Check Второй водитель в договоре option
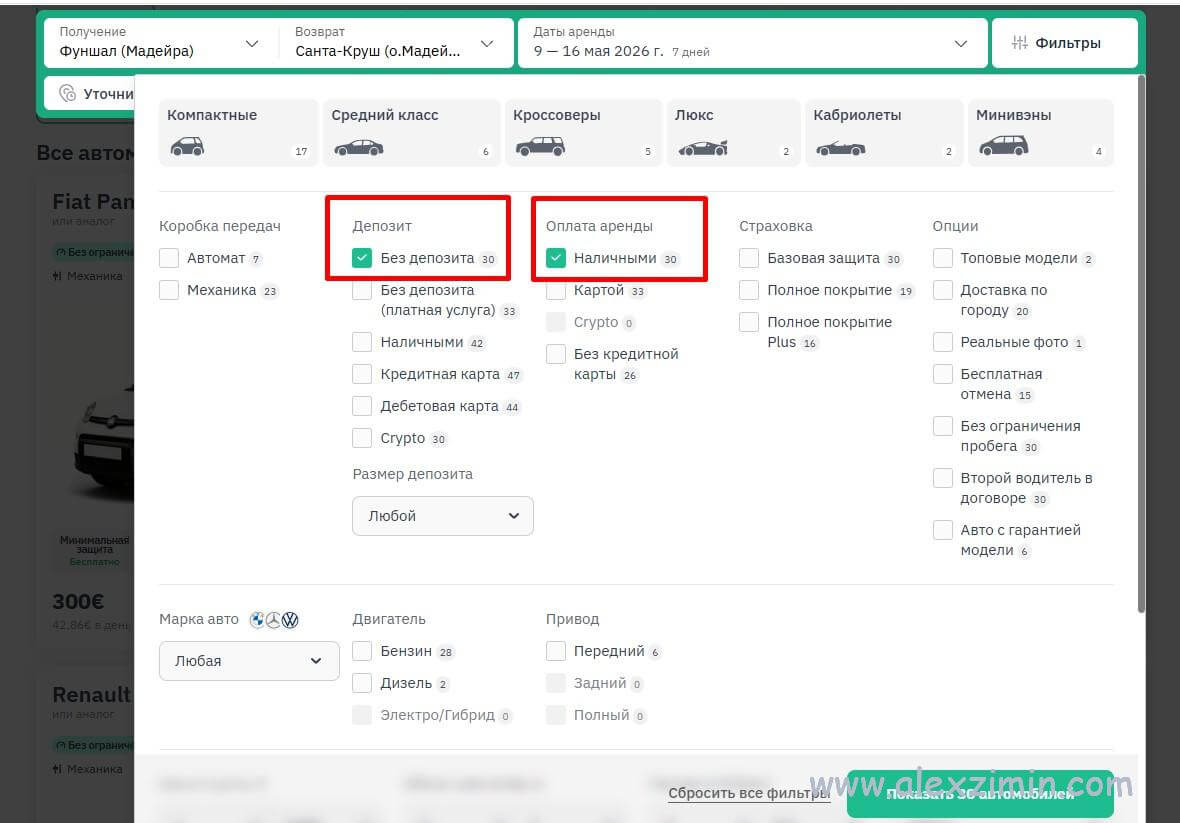Viewport: 1180px width, 823px height. click(943, 478)
